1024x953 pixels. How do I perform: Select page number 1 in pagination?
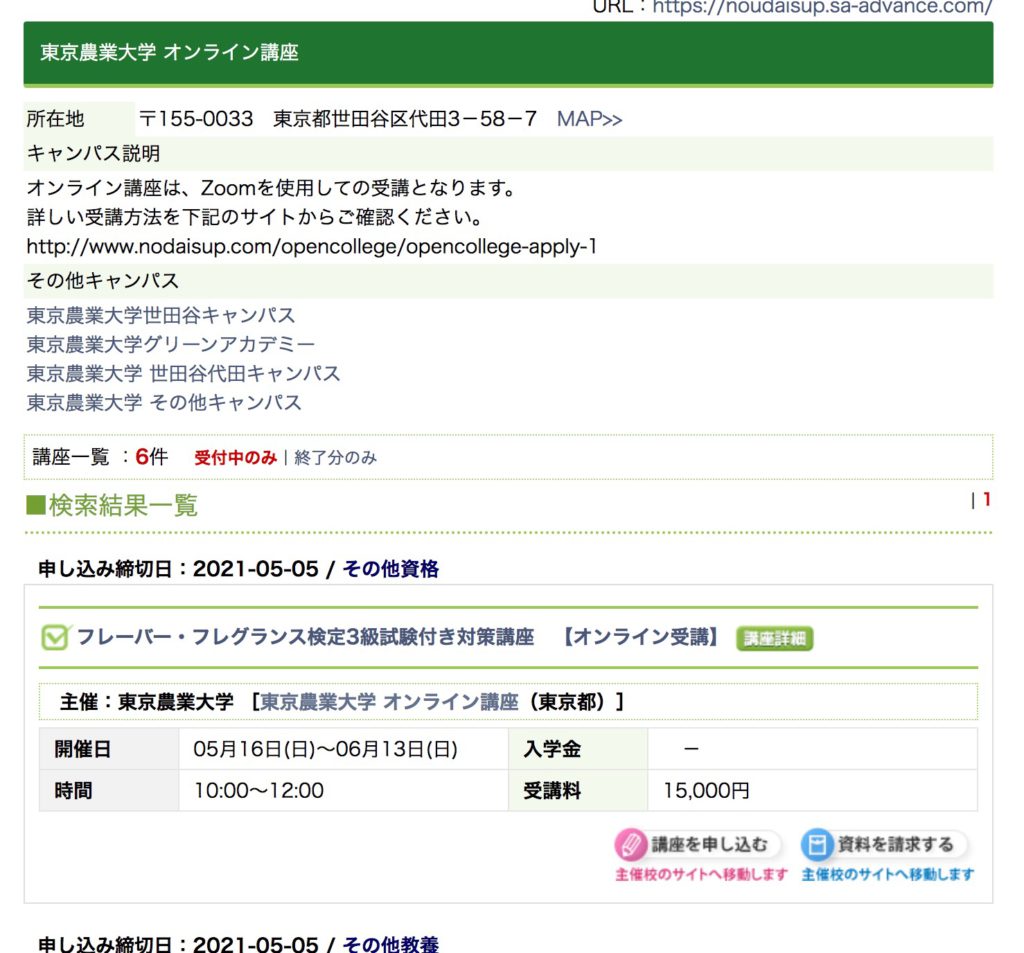[x=986, y=500]
